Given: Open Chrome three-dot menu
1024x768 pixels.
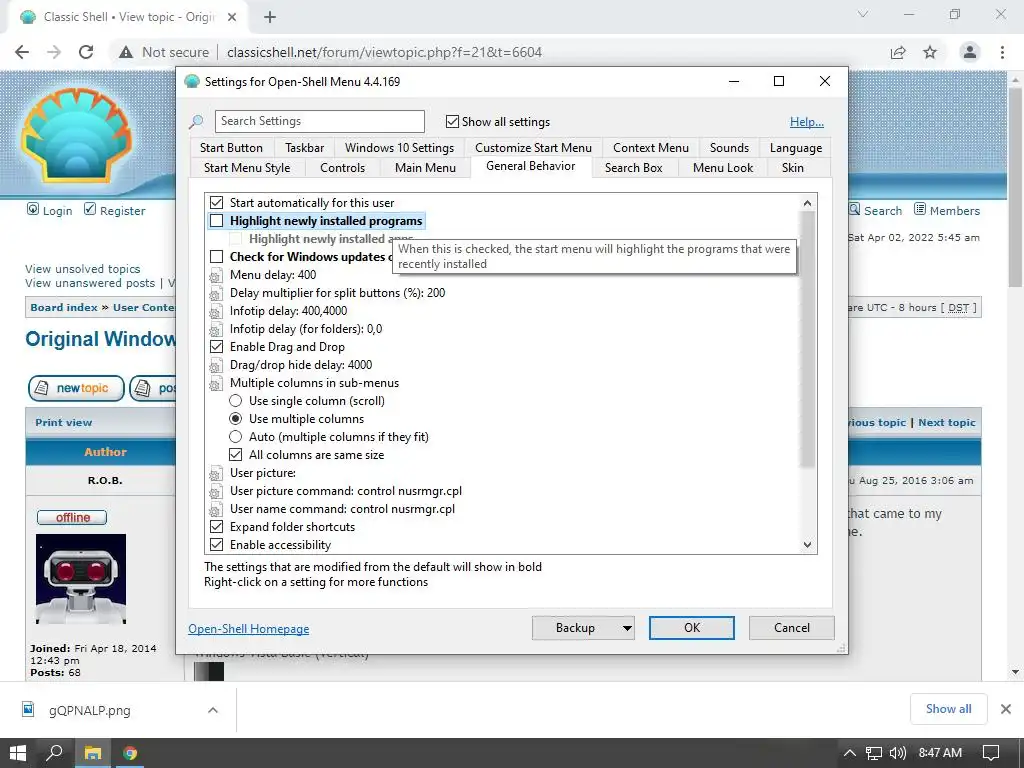Looking at the screenshot, I should point(1002,52).
